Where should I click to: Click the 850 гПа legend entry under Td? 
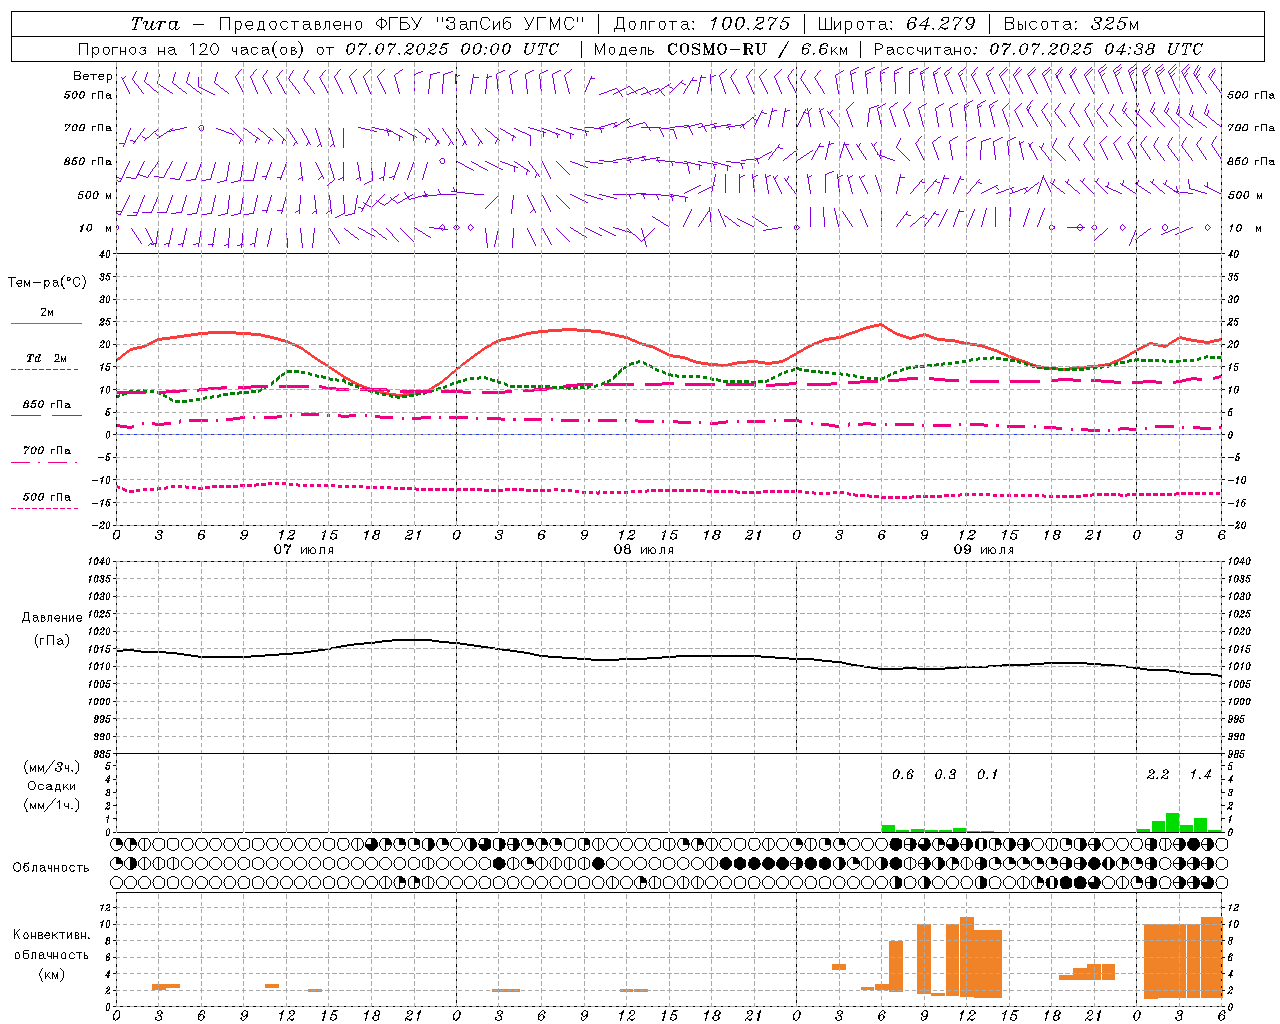(x=47, y=405)
